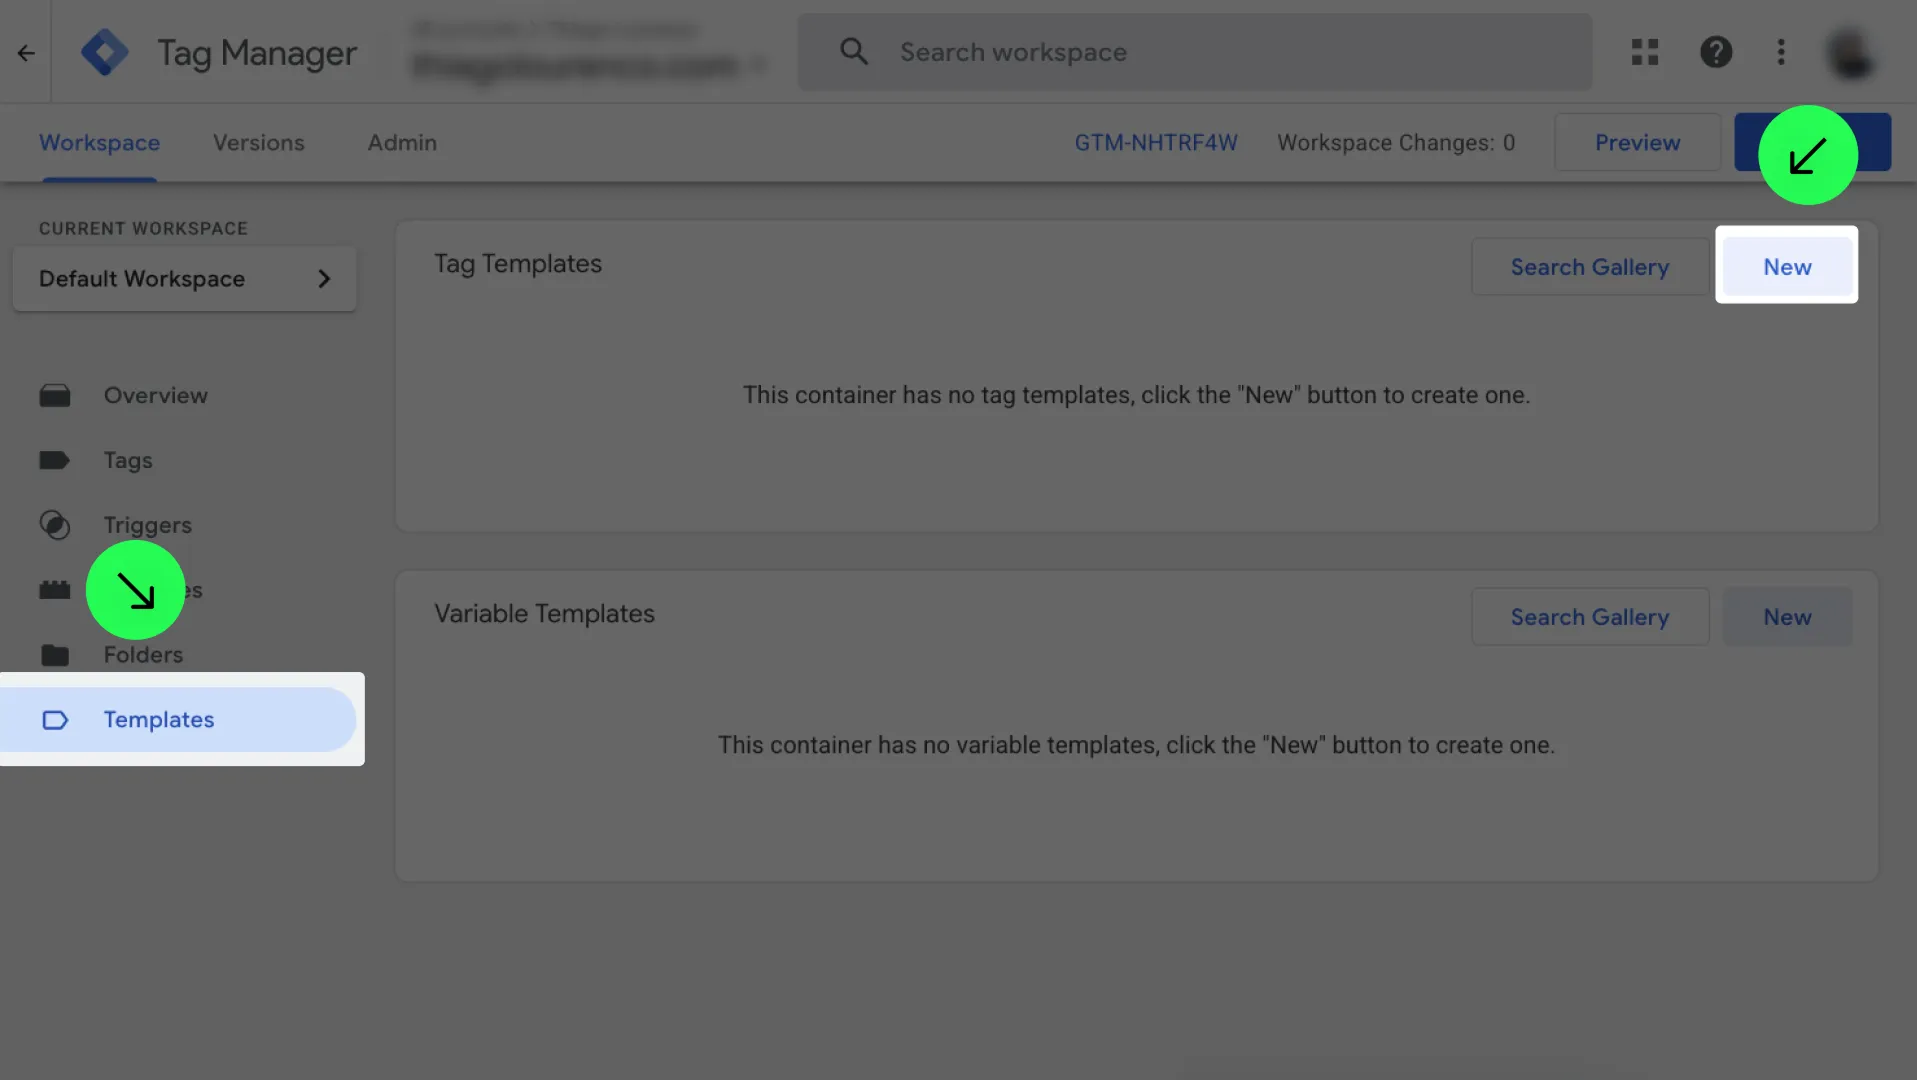Viewport: 1918px width, 1080px height.
Task: Switch to the Admin tab
Action: [402, 143]
